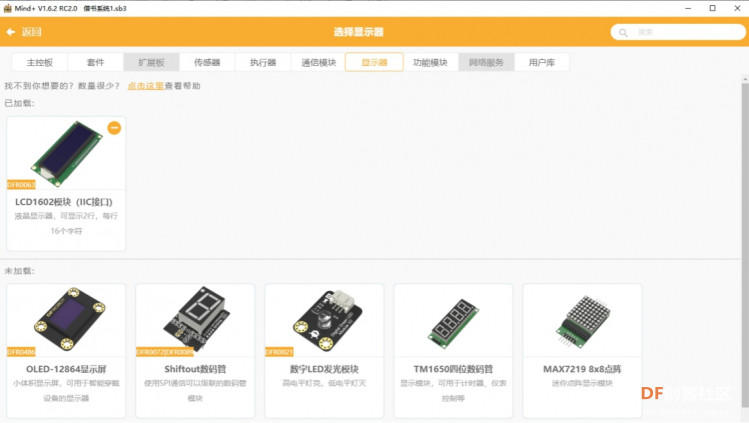Switch to the 网络服务 tab

click(x=486, y=63)
